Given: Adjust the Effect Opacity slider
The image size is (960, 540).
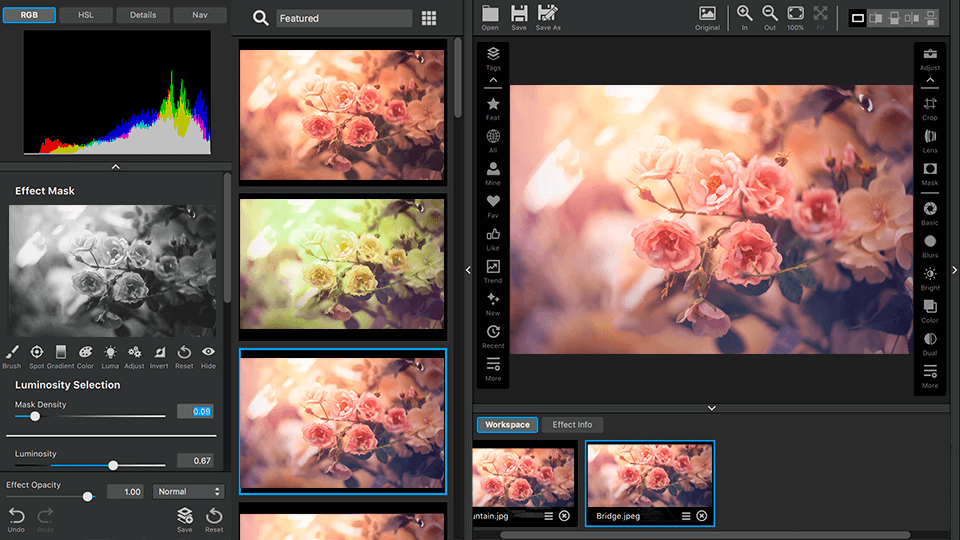Looking at the screenshot, I should coord(88,497).
